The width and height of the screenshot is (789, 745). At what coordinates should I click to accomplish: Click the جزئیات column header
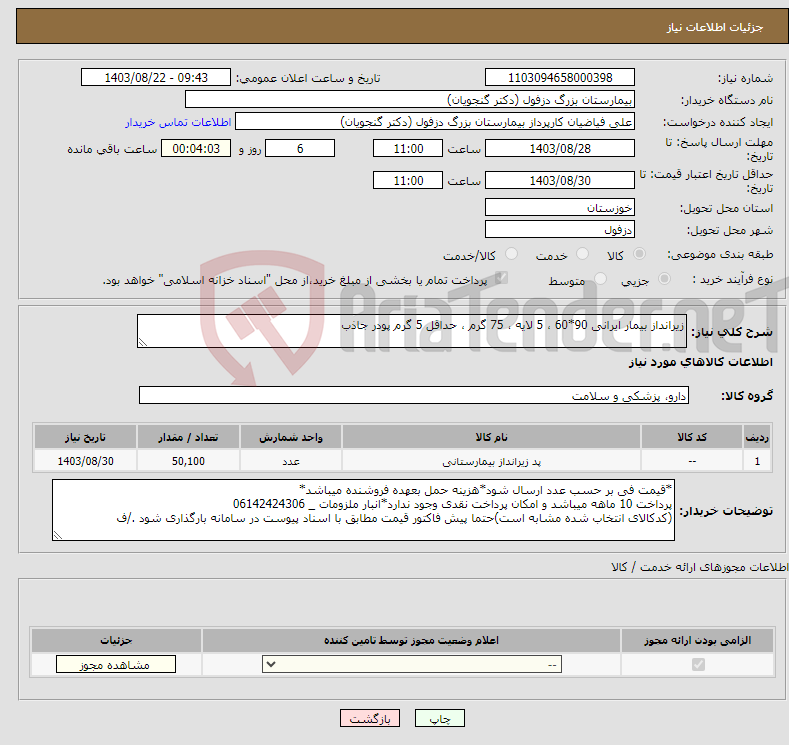tap(116, 640)
